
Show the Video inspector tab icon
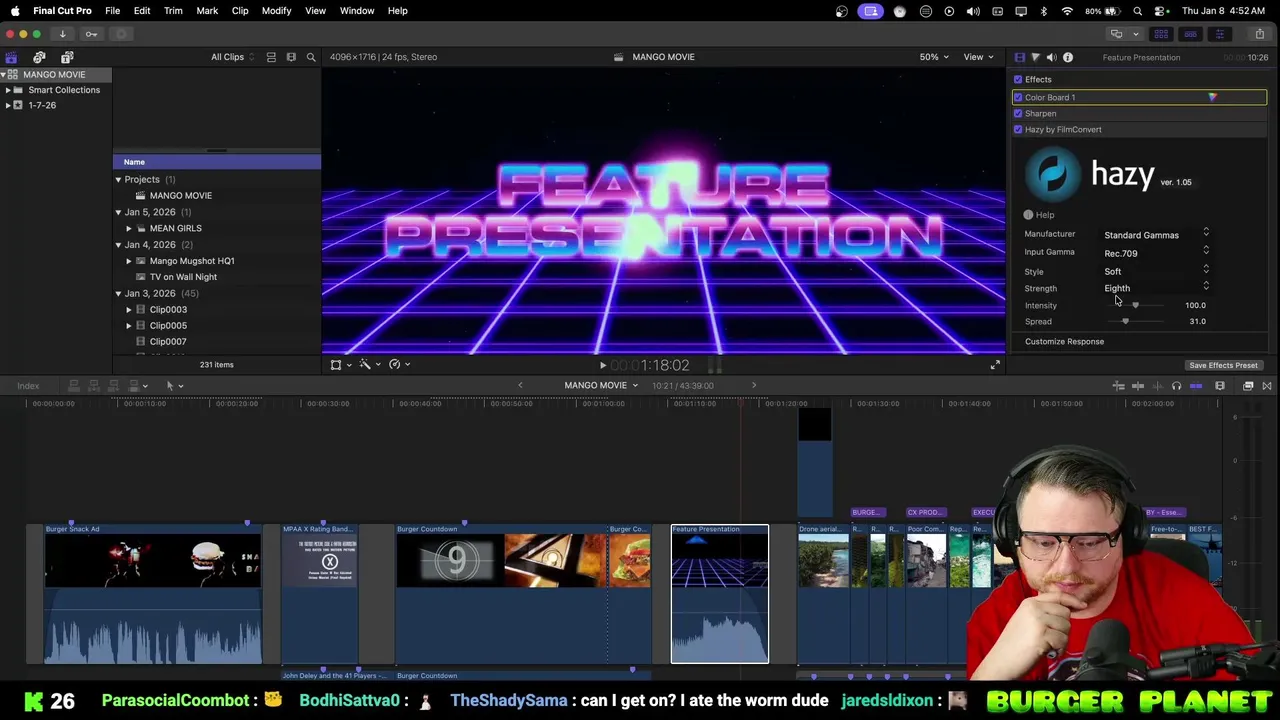tap(1019, 57)
